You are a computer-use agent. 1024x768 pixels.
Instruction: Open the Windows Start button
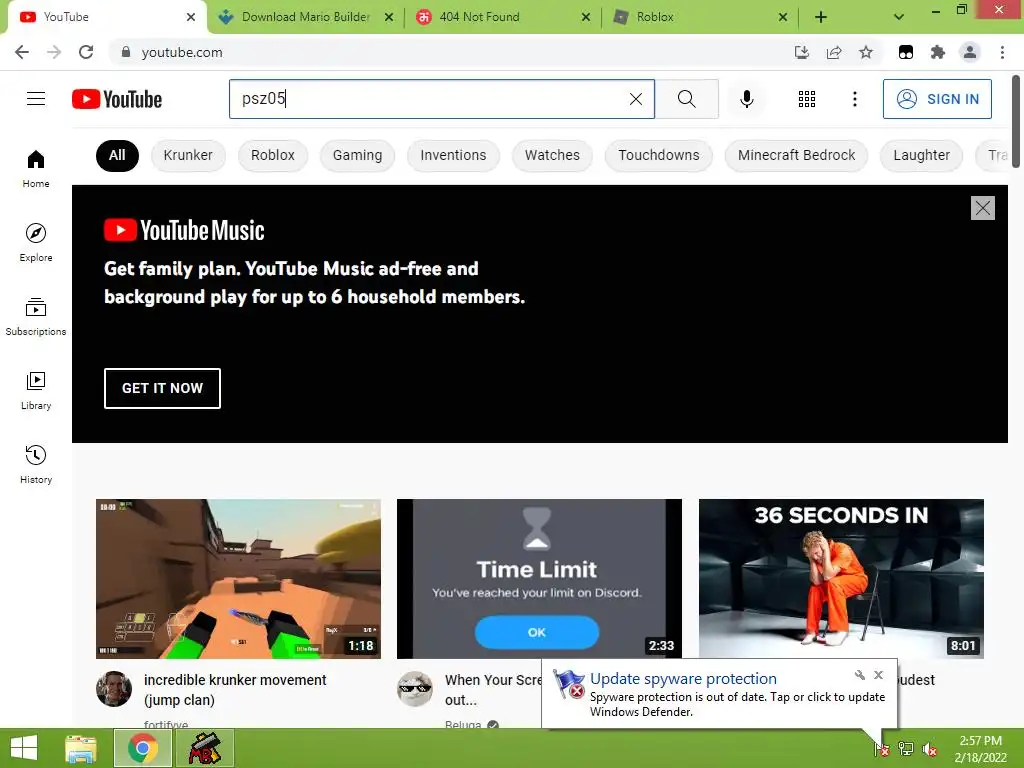click(x=24, y=748)
